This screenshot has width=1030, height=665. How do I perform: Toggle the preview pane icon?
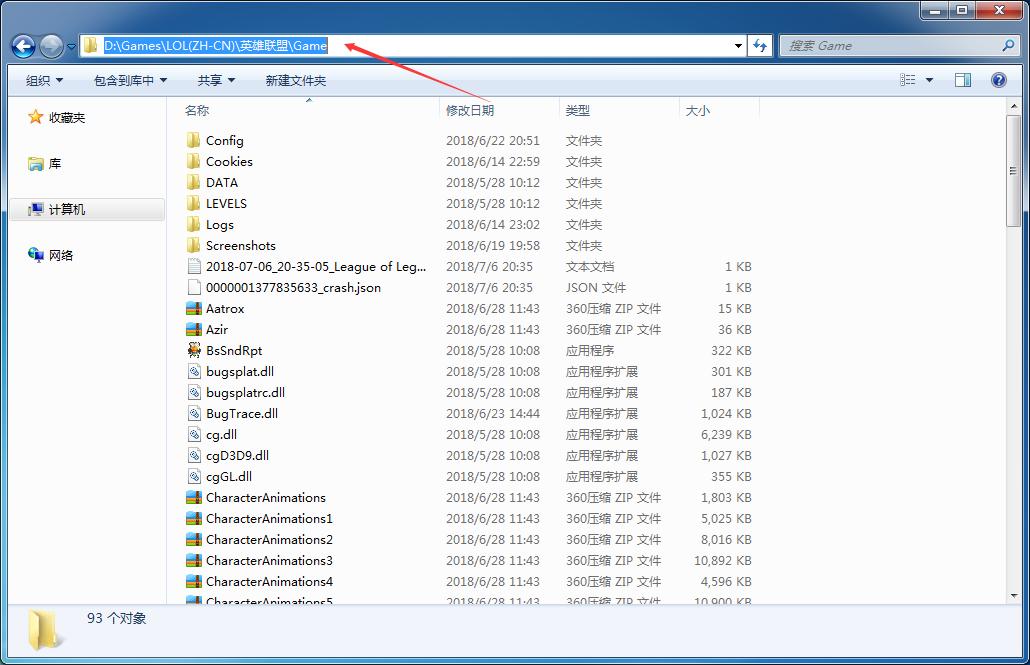point(963,80)
